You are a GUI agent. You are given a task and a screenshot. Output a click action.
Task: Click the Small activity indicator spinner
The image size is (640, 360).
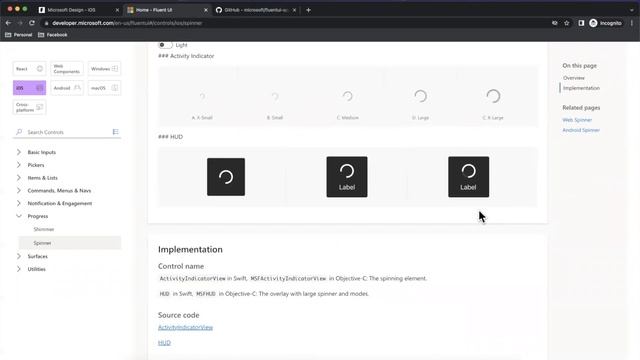[275, 96]
